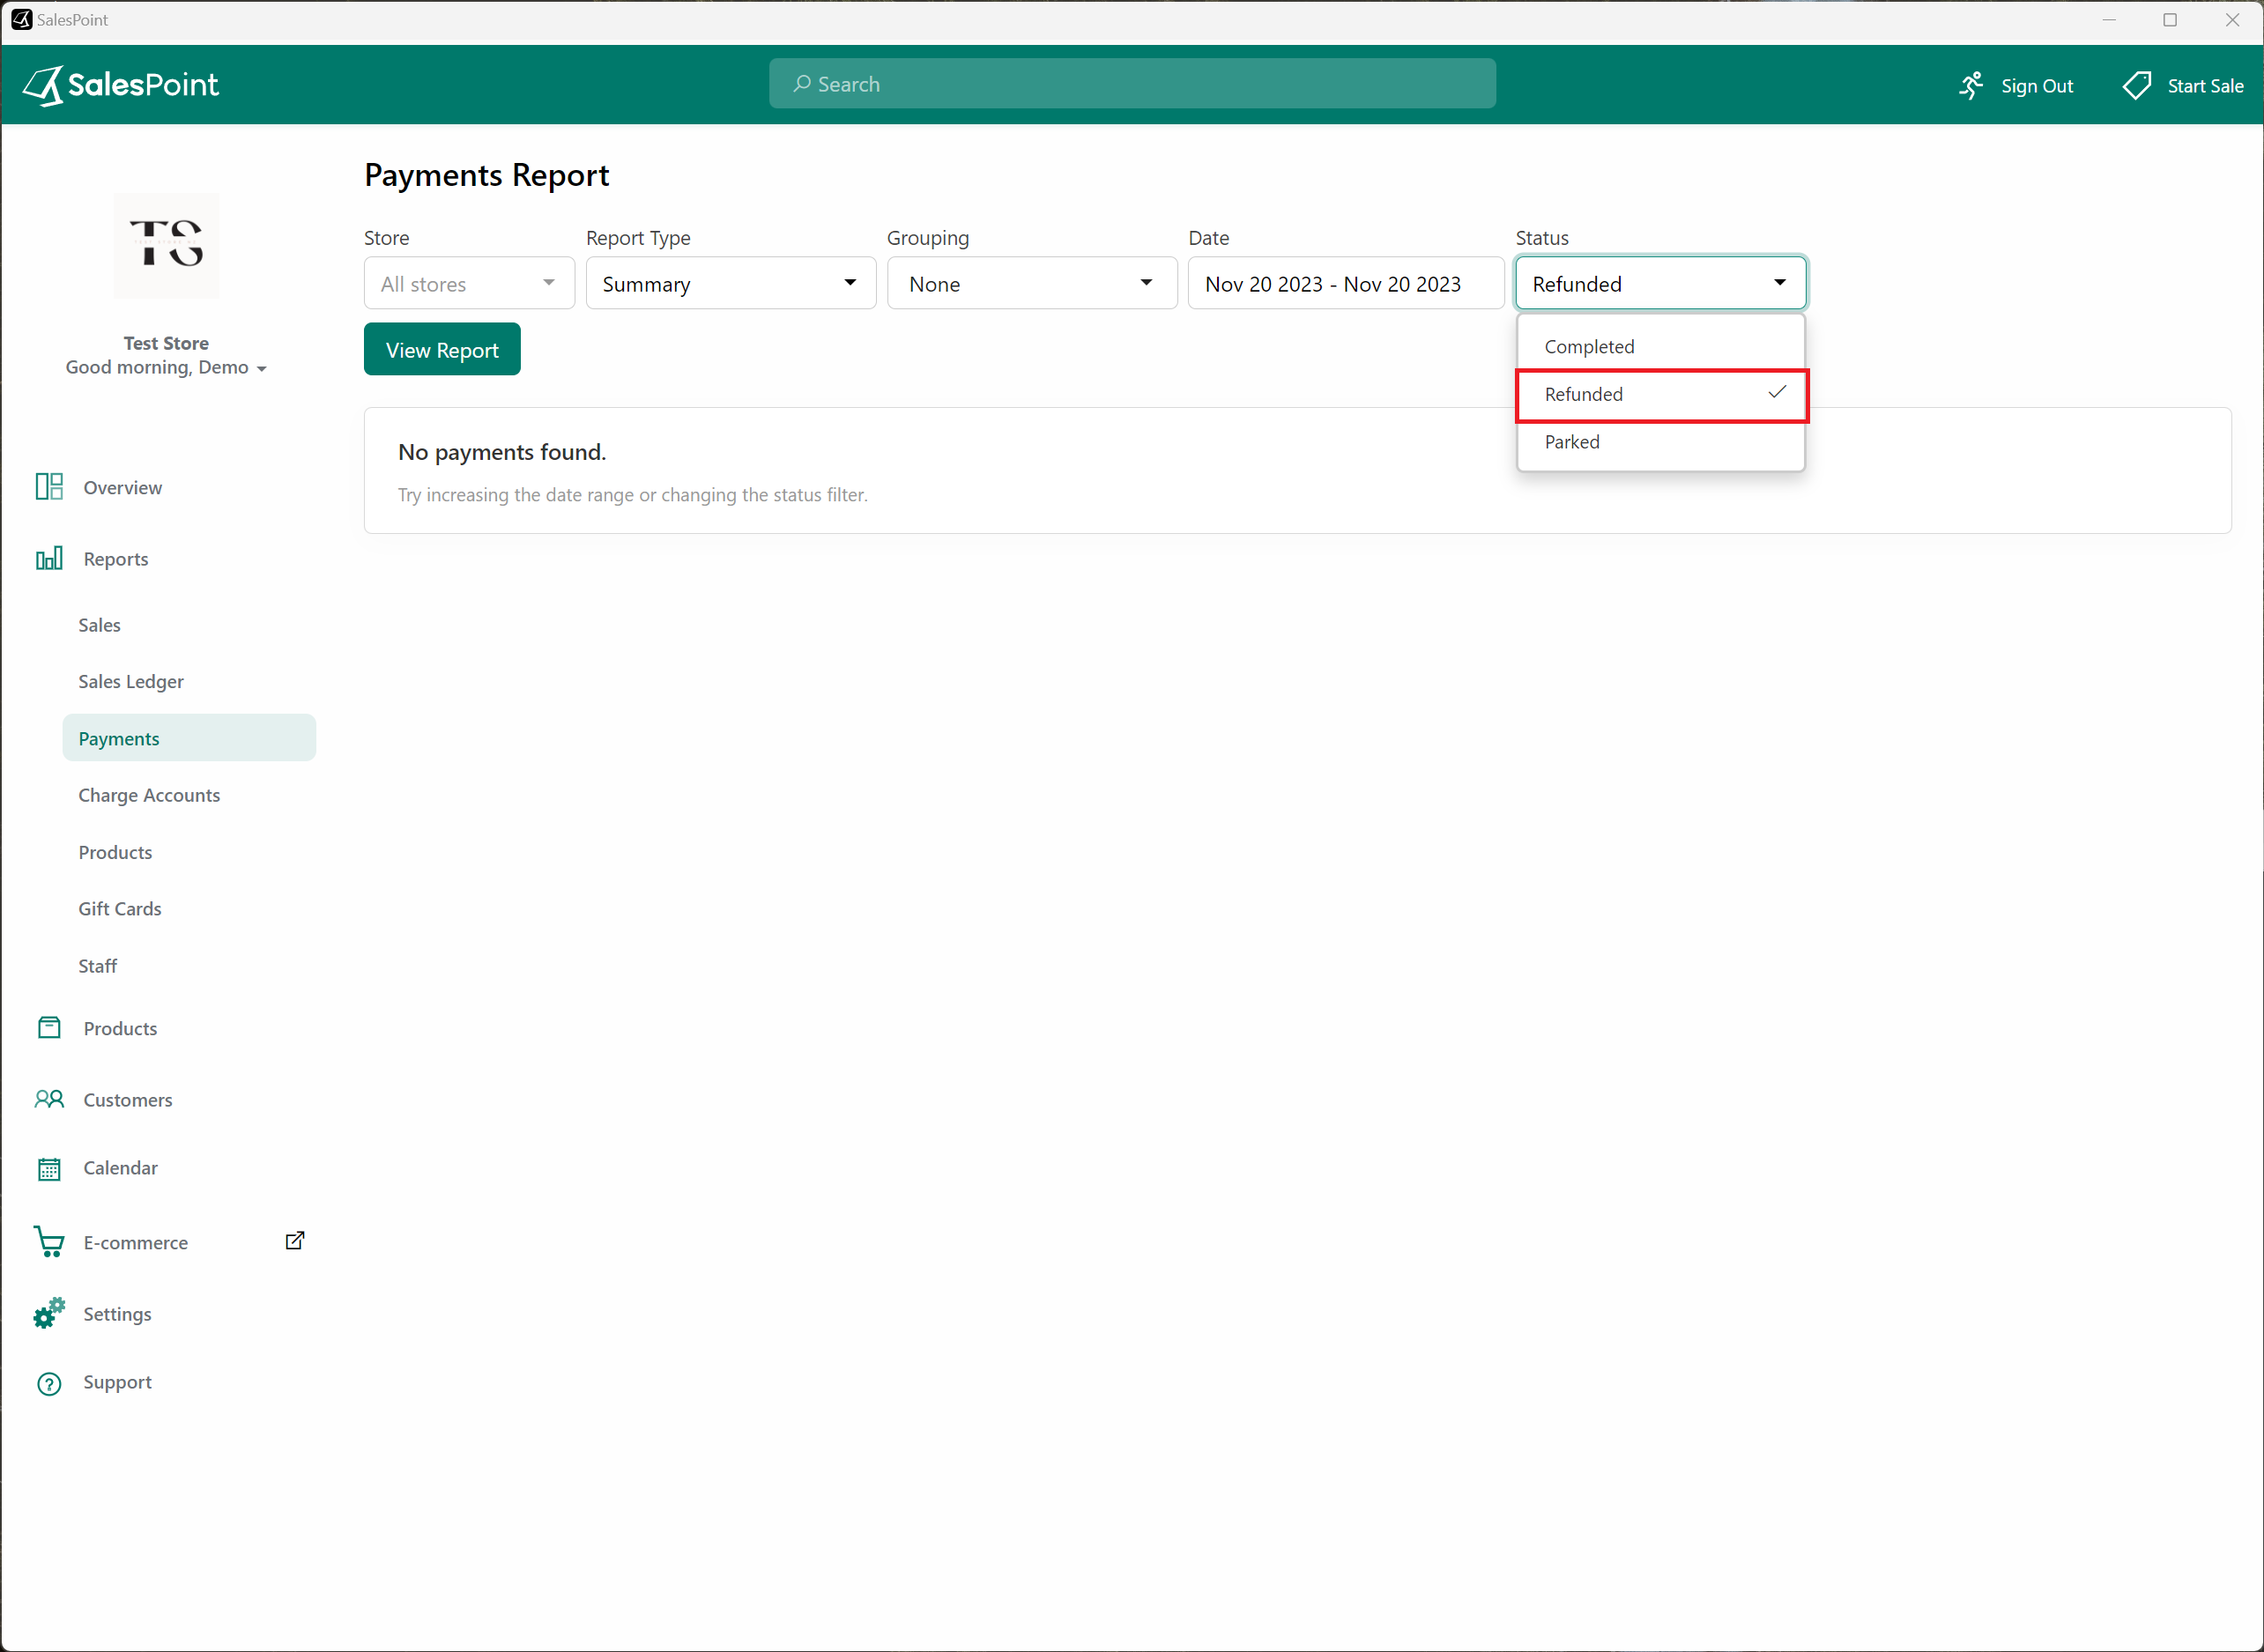
Task: Open the Grouping dropdown
Action: point(1031,283)
